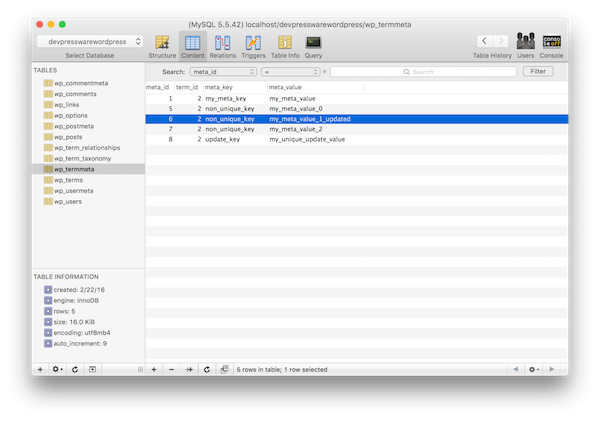Go to the next page of rows
The image size is (600, 421).
tap(551, 369)
